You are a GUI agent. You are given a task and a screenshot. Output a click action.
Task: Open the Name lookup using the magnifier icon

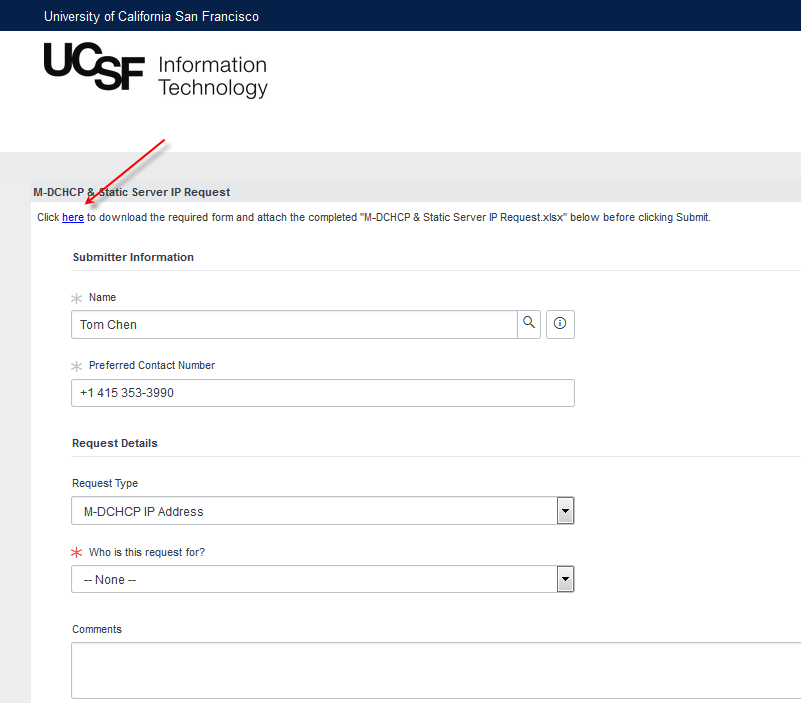[529, 324]
